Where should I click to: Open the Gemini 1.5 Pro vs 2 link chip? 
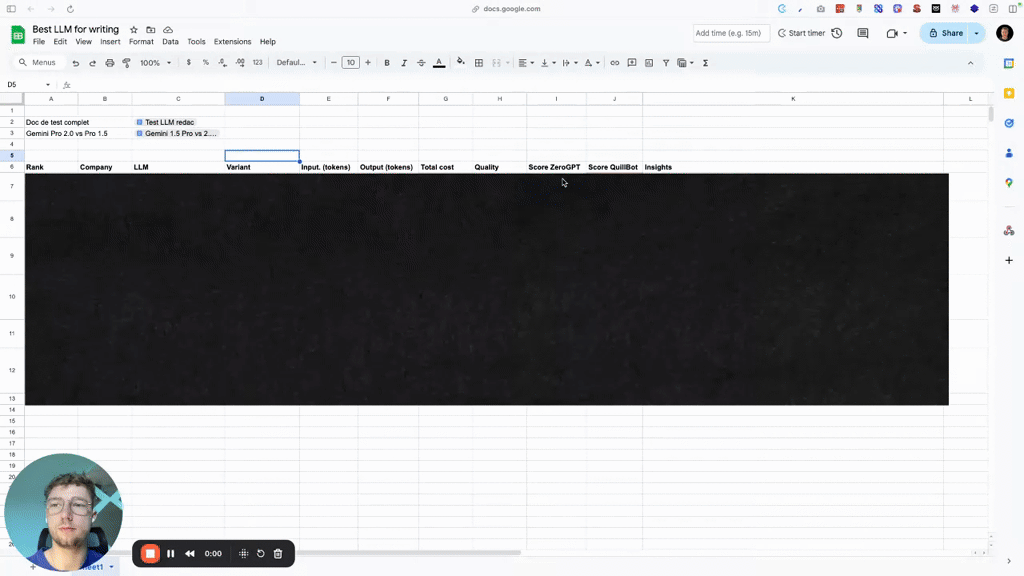(x=176, y=133)
